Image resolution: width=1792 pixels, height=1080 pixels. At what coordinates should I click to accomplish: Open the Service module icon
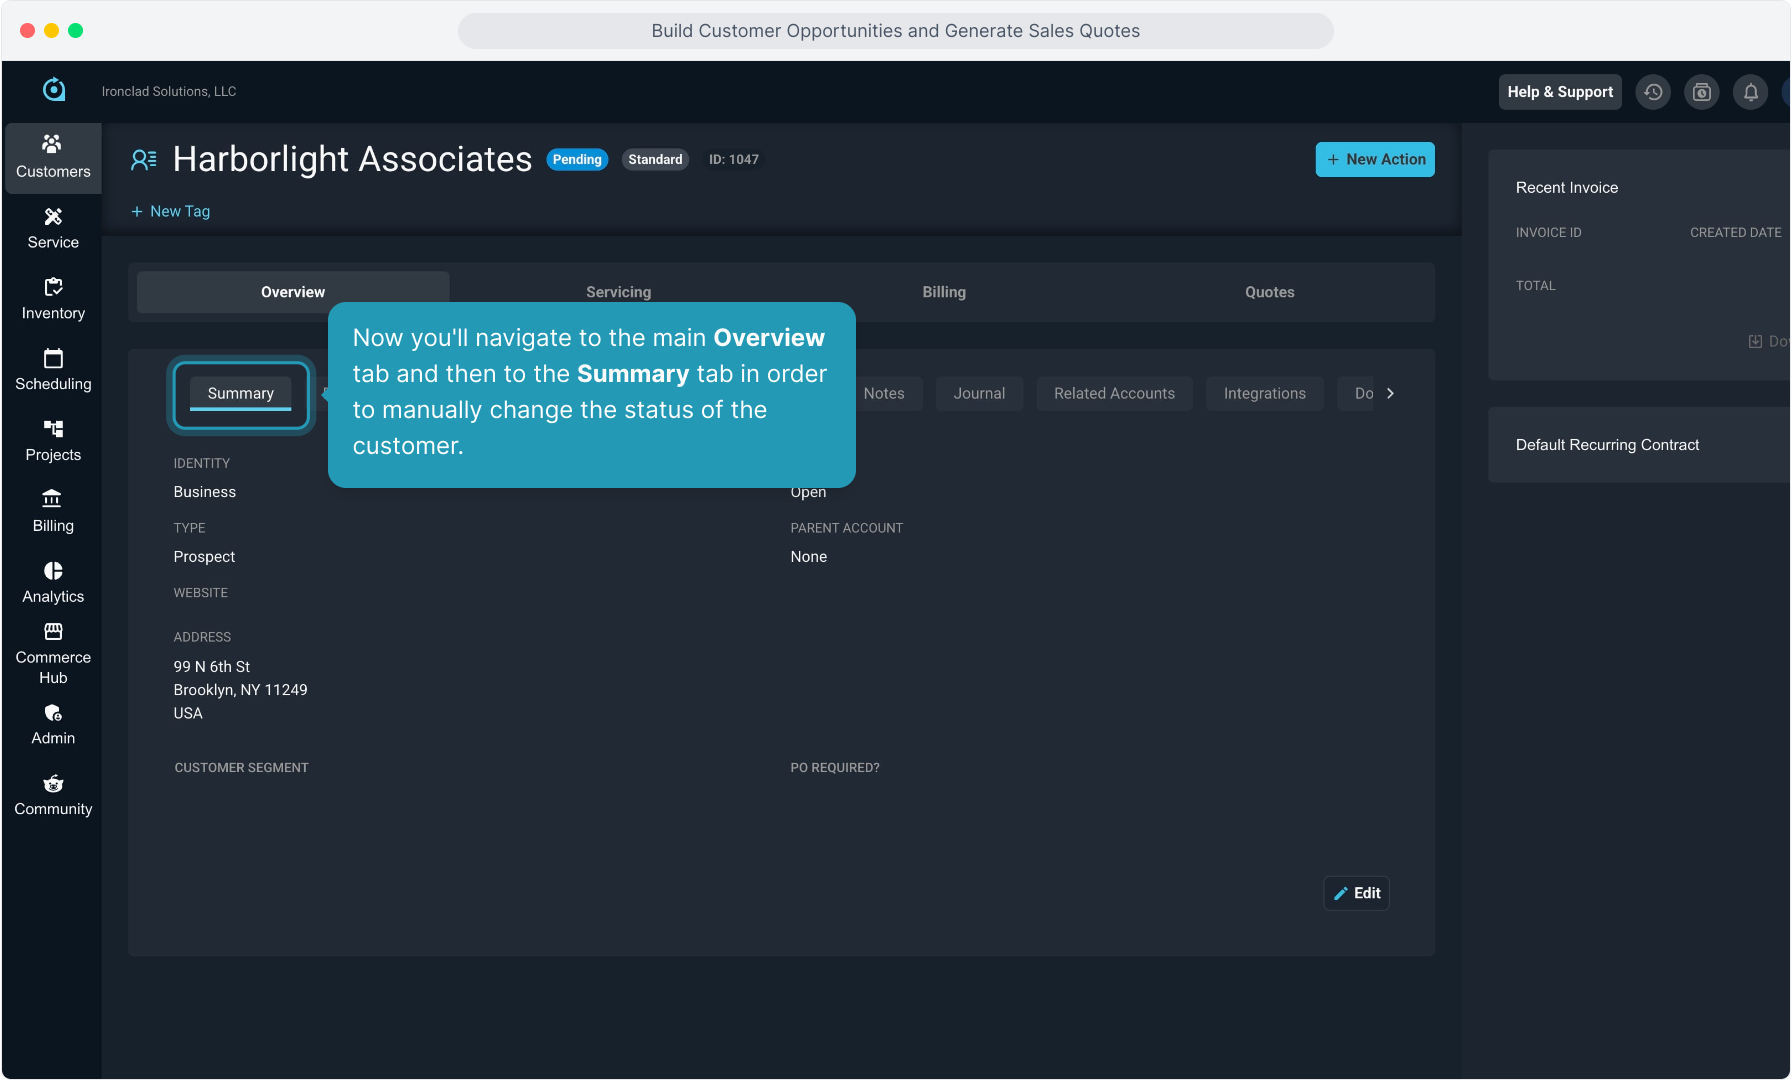point(53,217)
